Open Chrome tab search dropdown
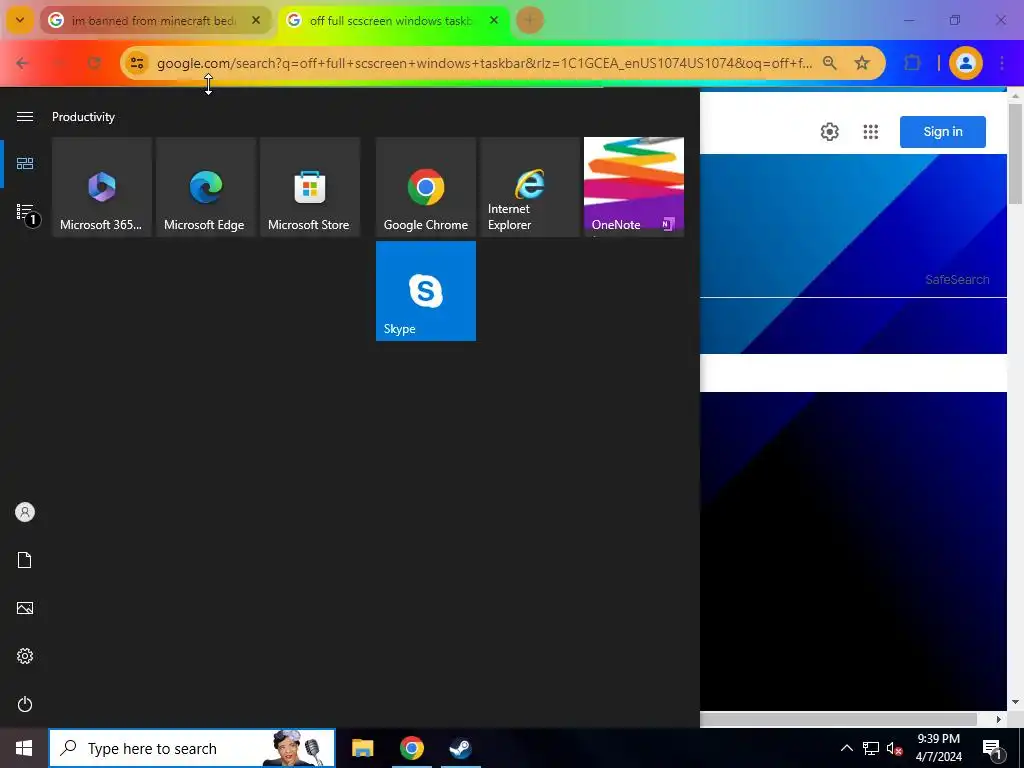The image size is (1024, 768). pos(20,20)
